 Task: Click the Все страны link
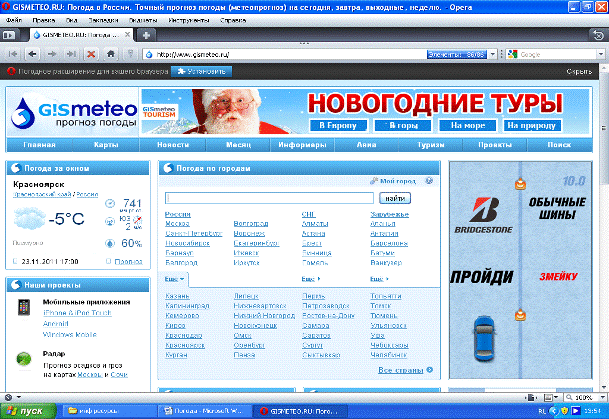pyautogui.click(x=400, y=370)
